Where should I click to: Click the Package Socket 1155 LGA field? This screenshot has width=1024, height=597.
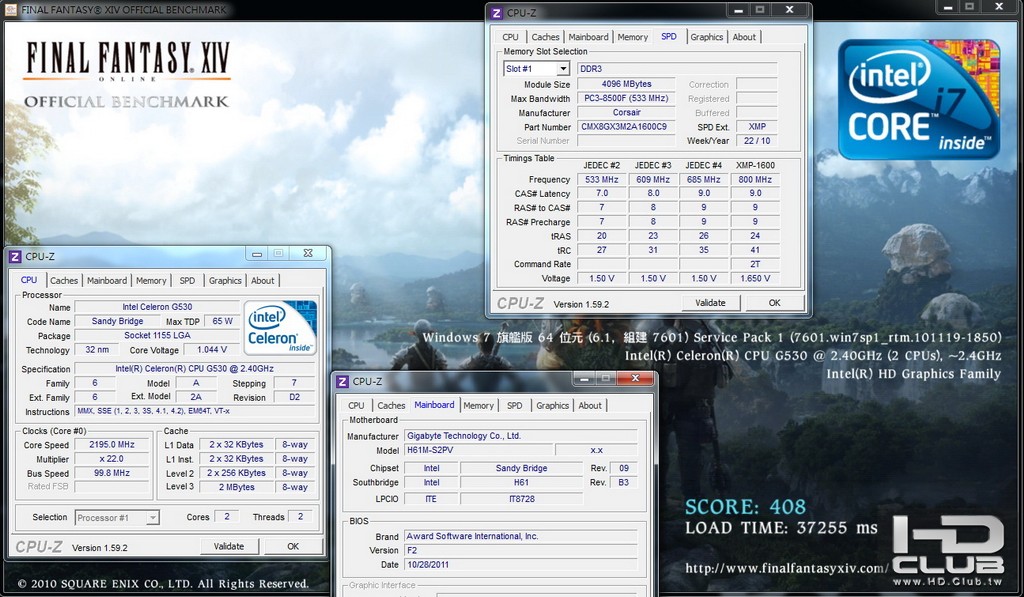tap(157, 336)
